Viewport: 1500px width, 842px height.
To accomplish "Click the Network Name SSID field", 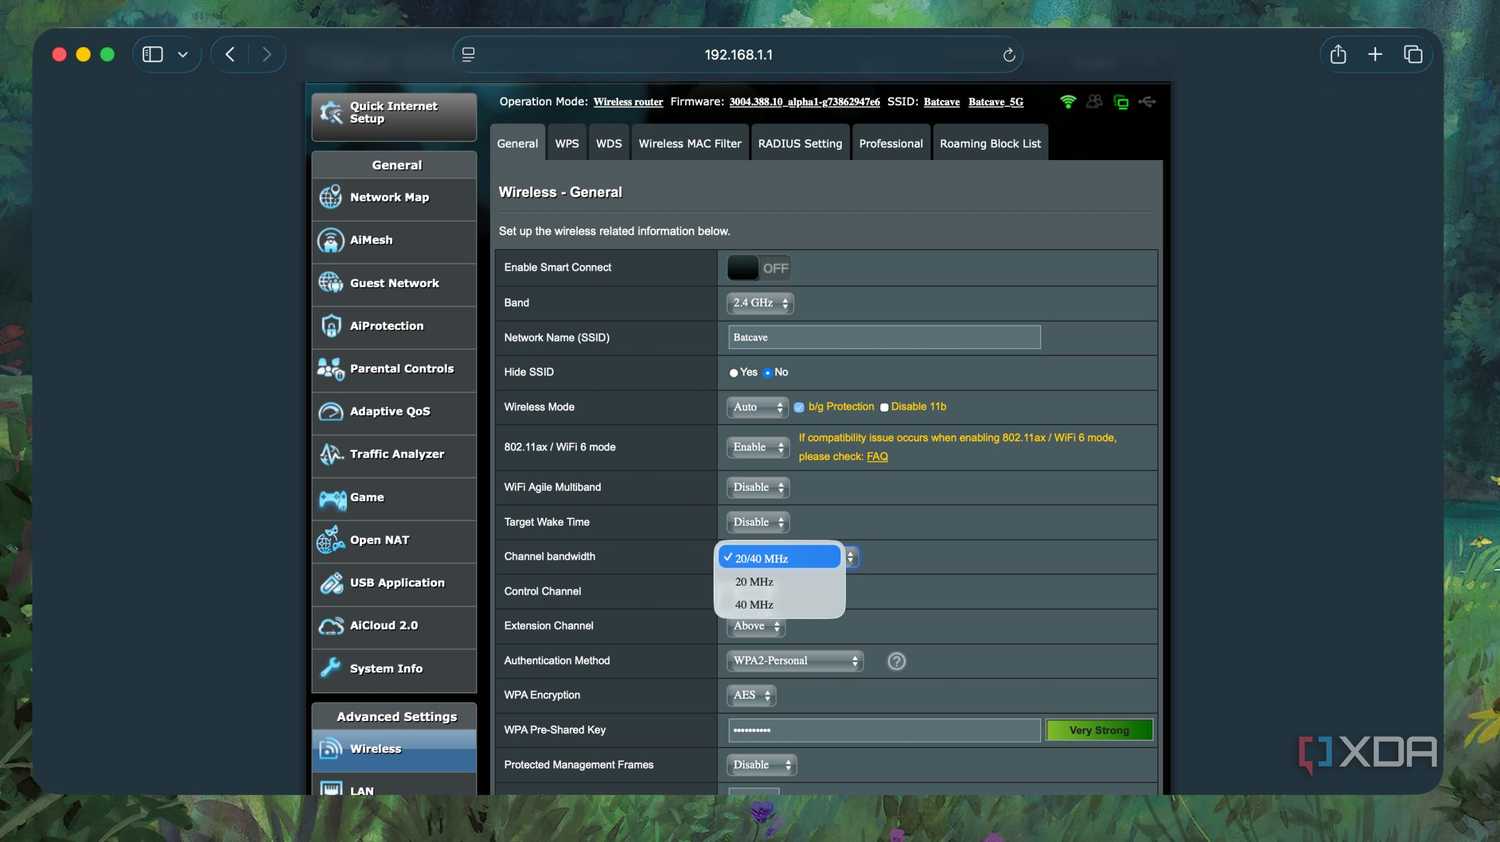I will click(x=884, y=337).
